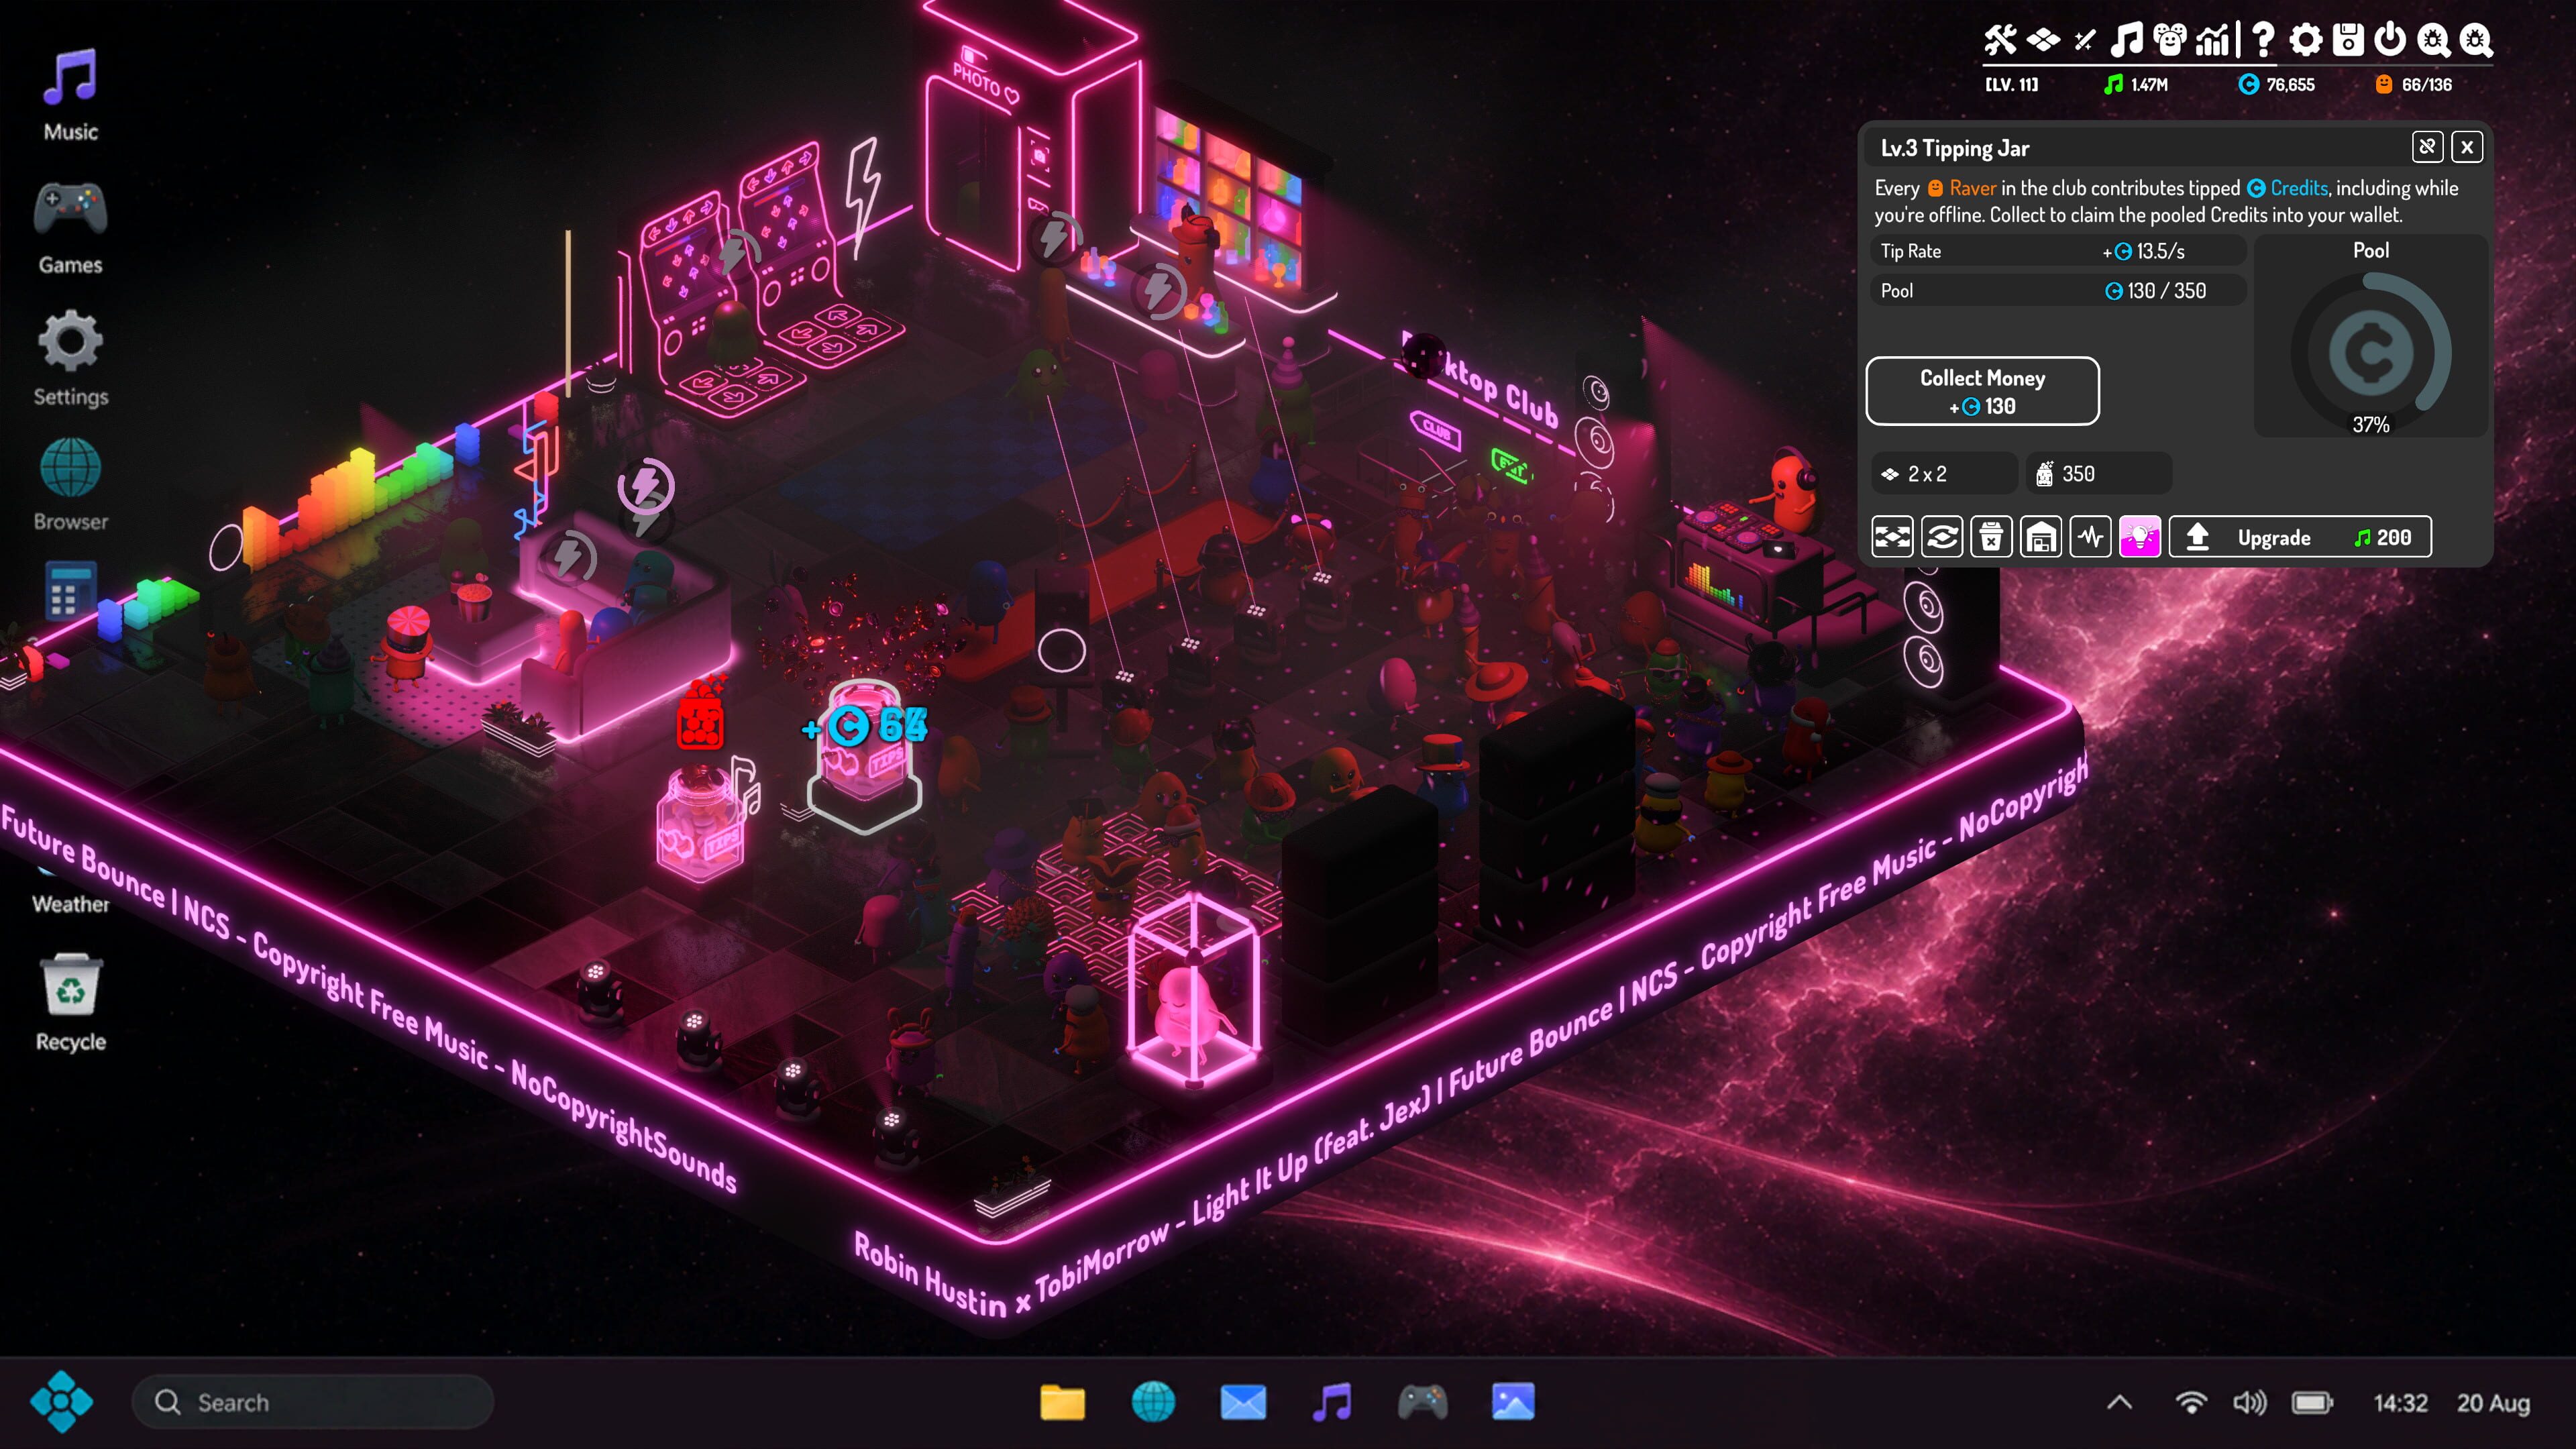Open the statistics chart icon

tap(2213, 40)
